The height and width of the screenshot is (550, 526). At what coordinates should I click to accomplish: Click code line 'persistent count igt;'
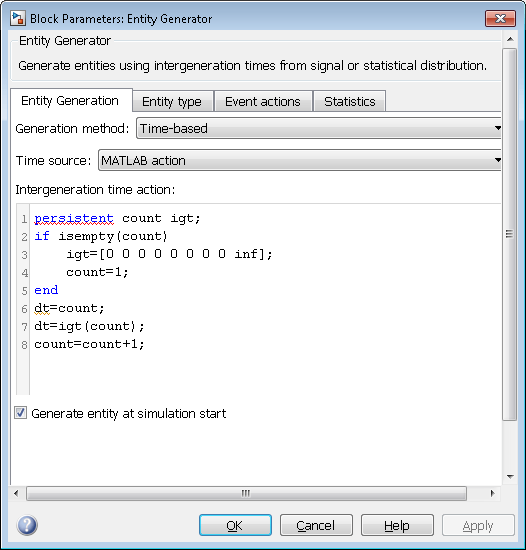coord(117,218)
